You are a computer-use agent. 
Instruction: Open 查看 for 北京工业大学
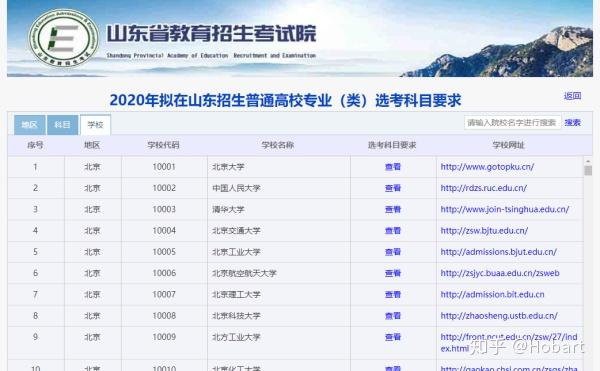point(393,252)
